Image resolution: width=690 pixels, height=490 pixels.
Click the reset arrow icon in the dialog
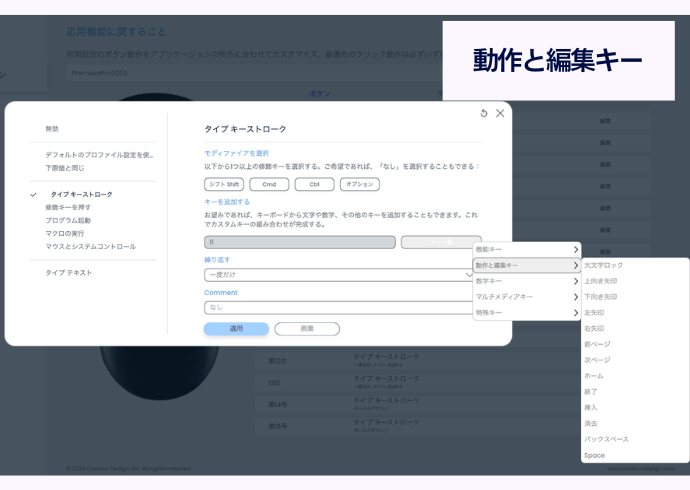(484, 114)
